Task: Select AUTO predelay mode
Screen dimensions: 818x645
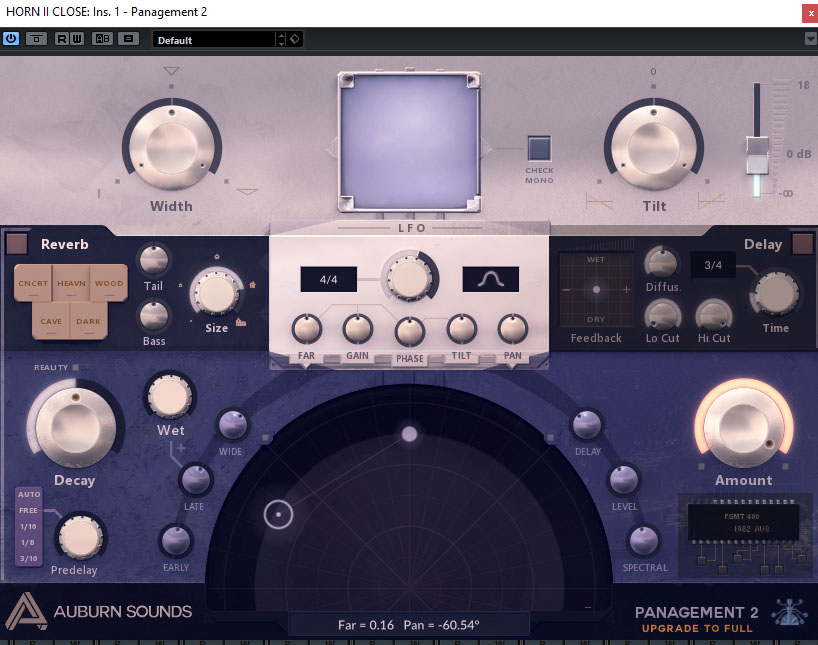Action: pos(29,494)
